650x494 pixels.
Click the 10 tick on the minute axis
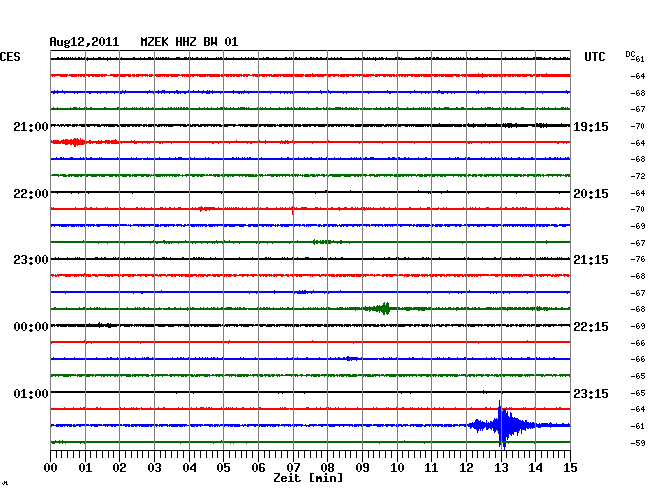pos(396,467)
